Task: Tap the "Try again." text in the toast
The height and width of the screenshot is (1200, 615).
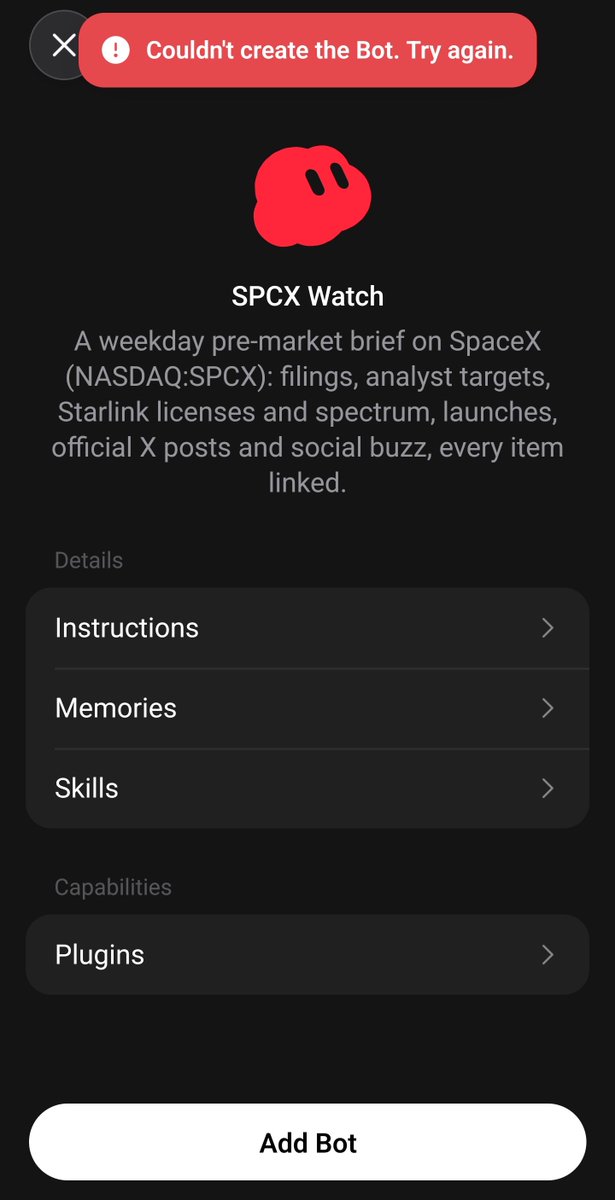Action: [x=459, y=50]
